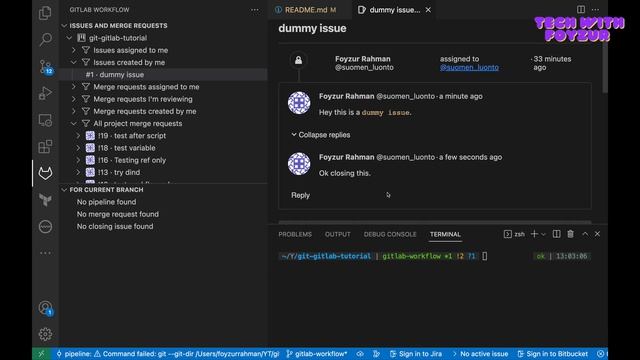Create a new terminal with plus icon
Image resolution: width=640 pixels, height=360 pixels.
tap(534, 234)
